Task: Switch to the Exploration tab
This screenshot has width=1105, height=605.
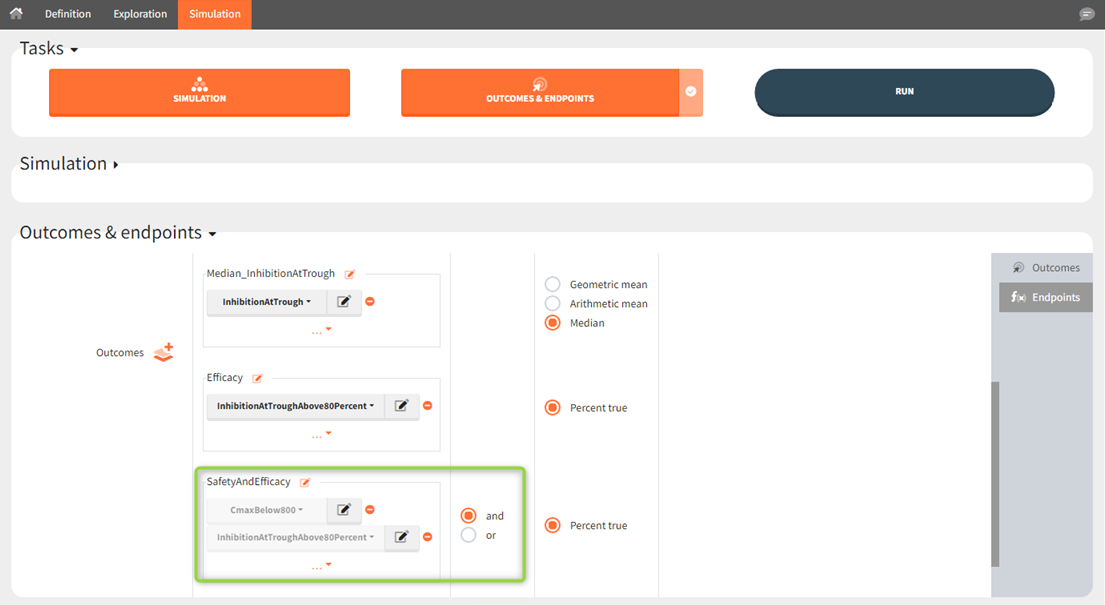Action: (x=140, y=14)
